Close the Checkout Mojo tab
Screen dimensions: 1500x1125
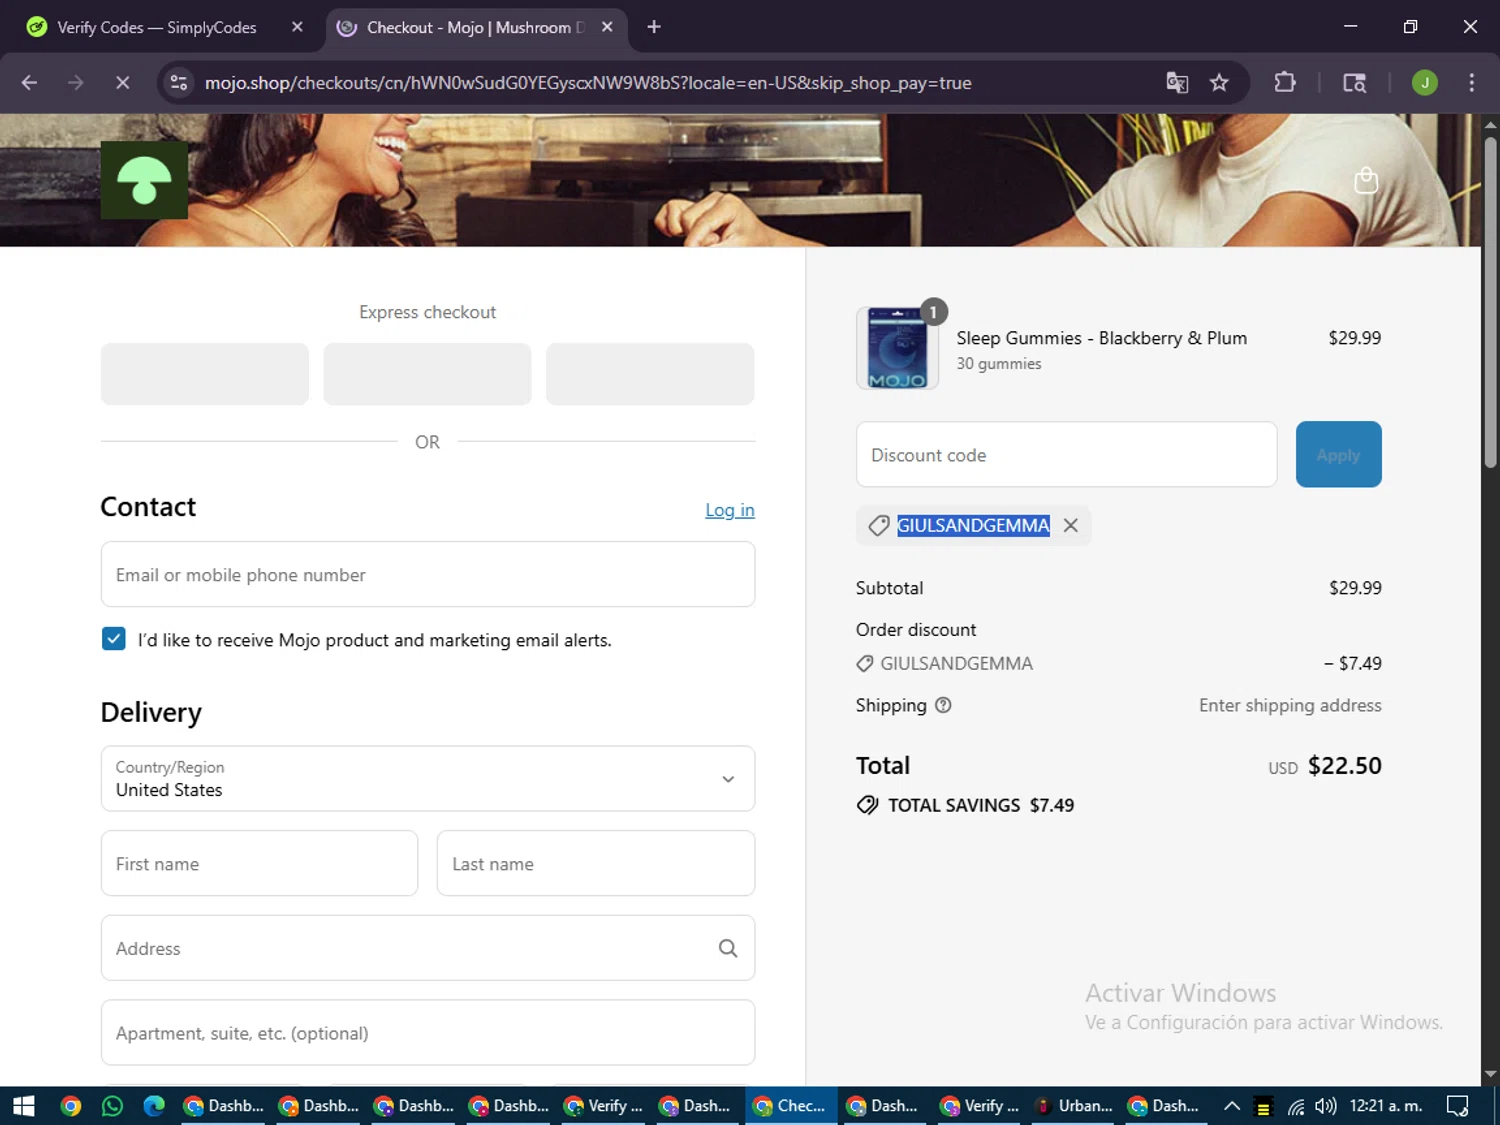607,27
